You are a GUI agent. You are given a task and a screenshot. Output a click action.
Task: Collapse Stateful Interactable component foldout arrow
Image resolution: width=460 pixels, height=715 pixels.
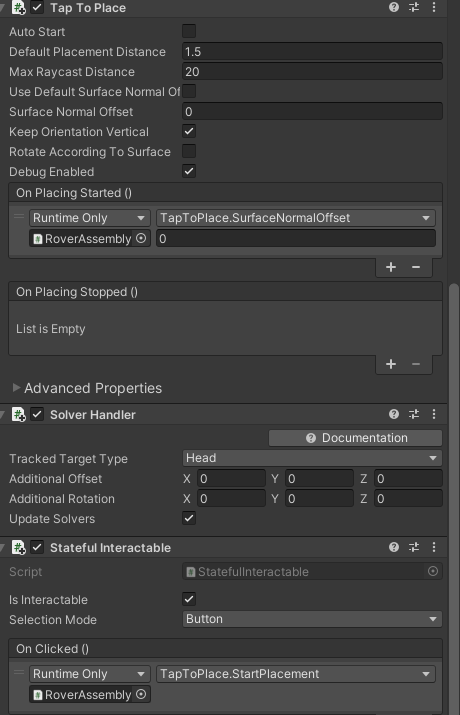3,547
